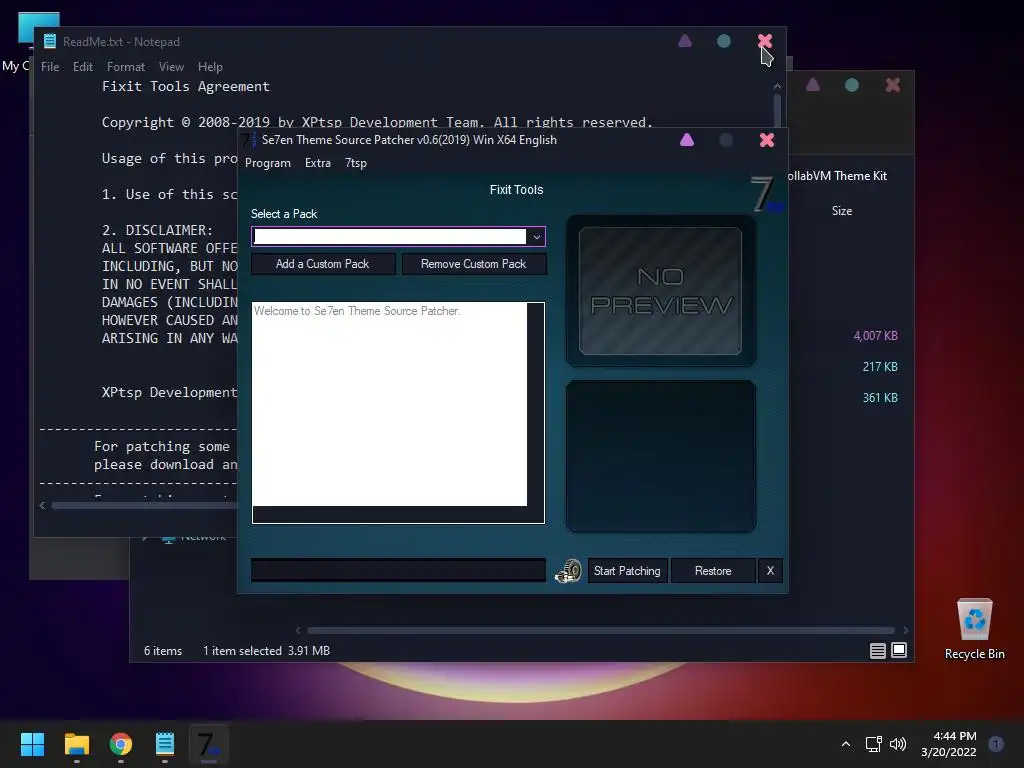This screenshot has height=768, width=1024.
Task: Open Notepad's View menu
Action: click(x=171, y=67)
